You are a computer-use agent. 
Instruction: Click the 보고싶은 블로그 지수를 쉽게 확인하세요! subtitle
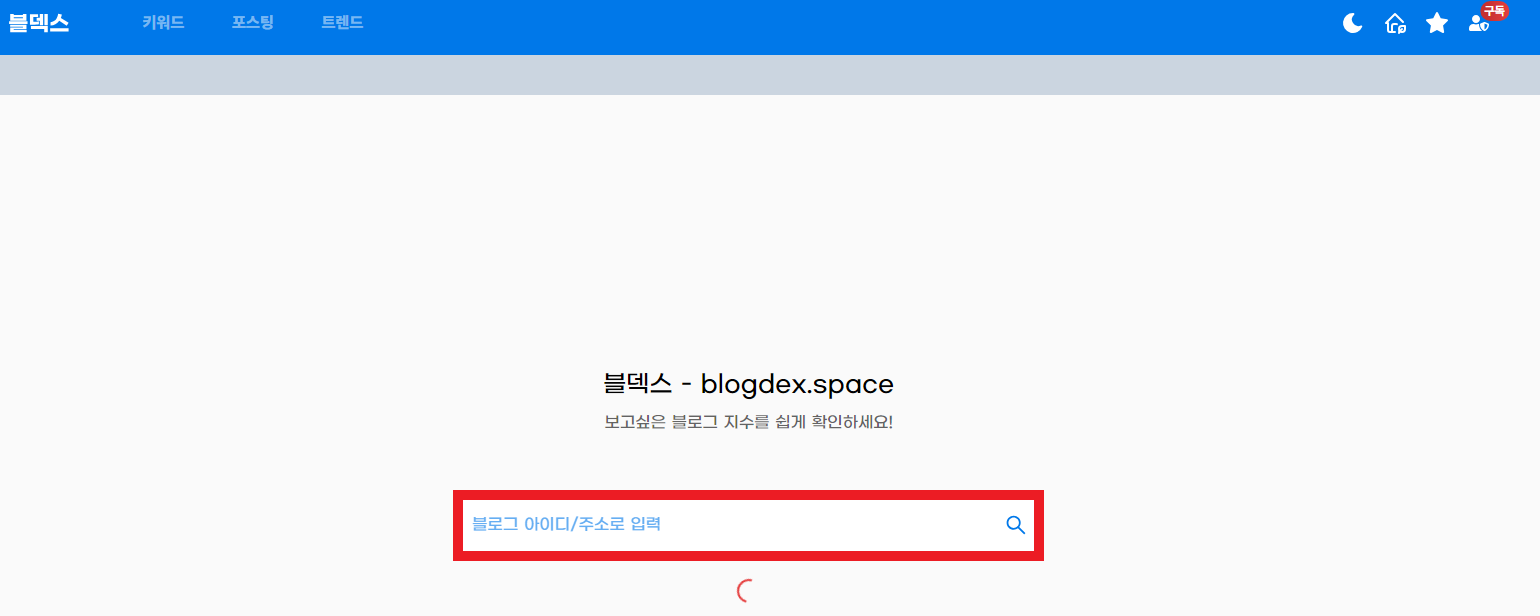point(748,422)
